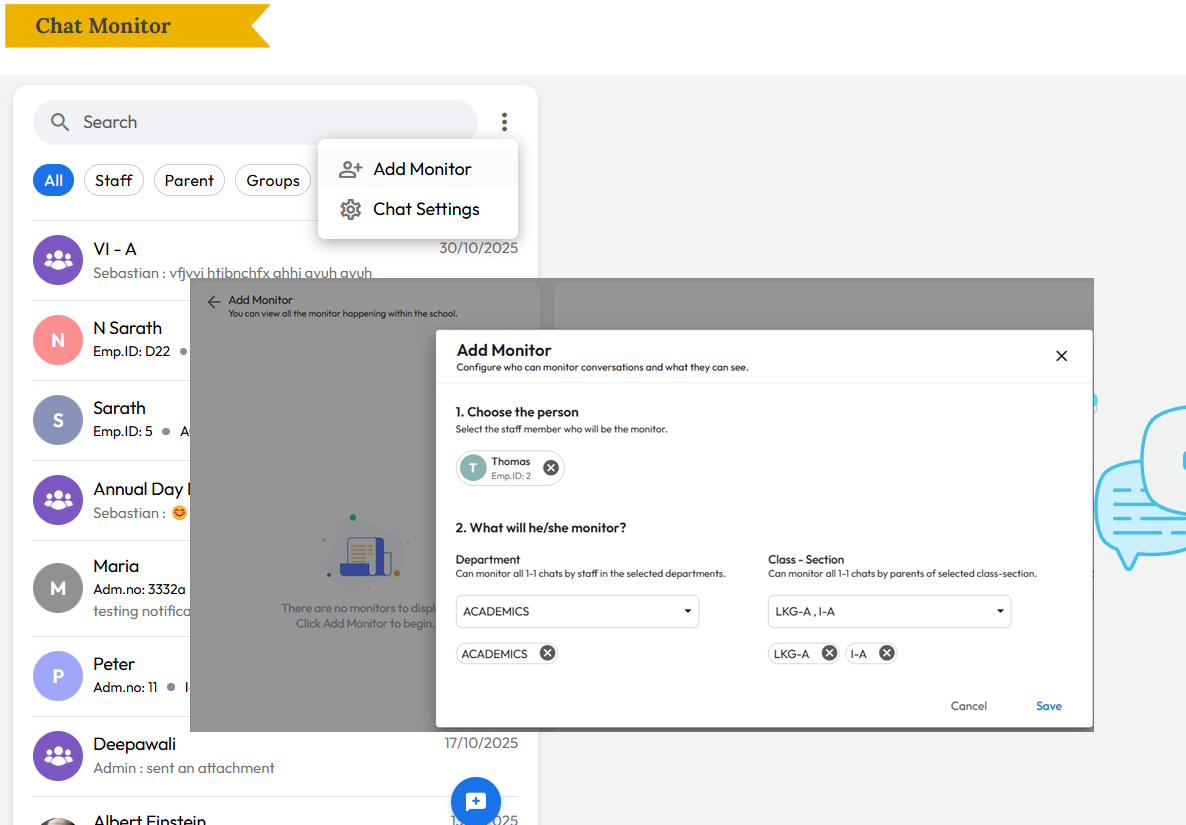Remove Thomas from the selected person chip
This screenshot has width=1186, height=825.
[x=550, y=468]
